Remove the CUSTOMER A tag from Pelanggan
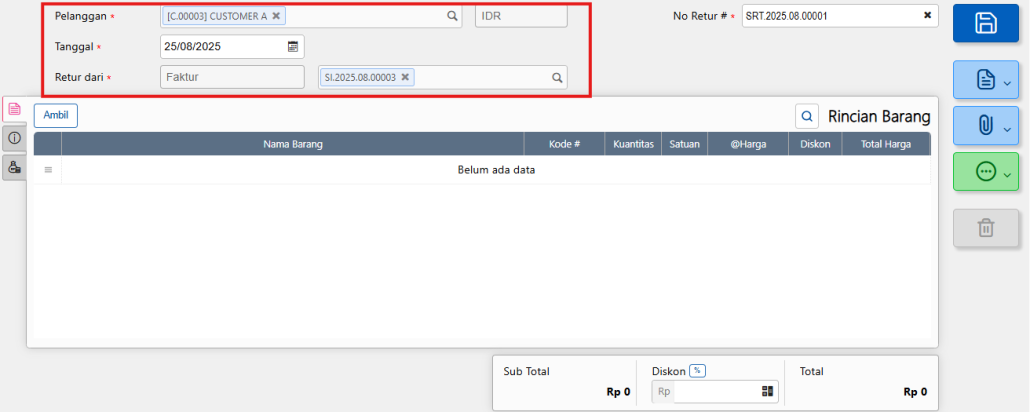This screenshot has height=412, width=1030. [276, 16]
